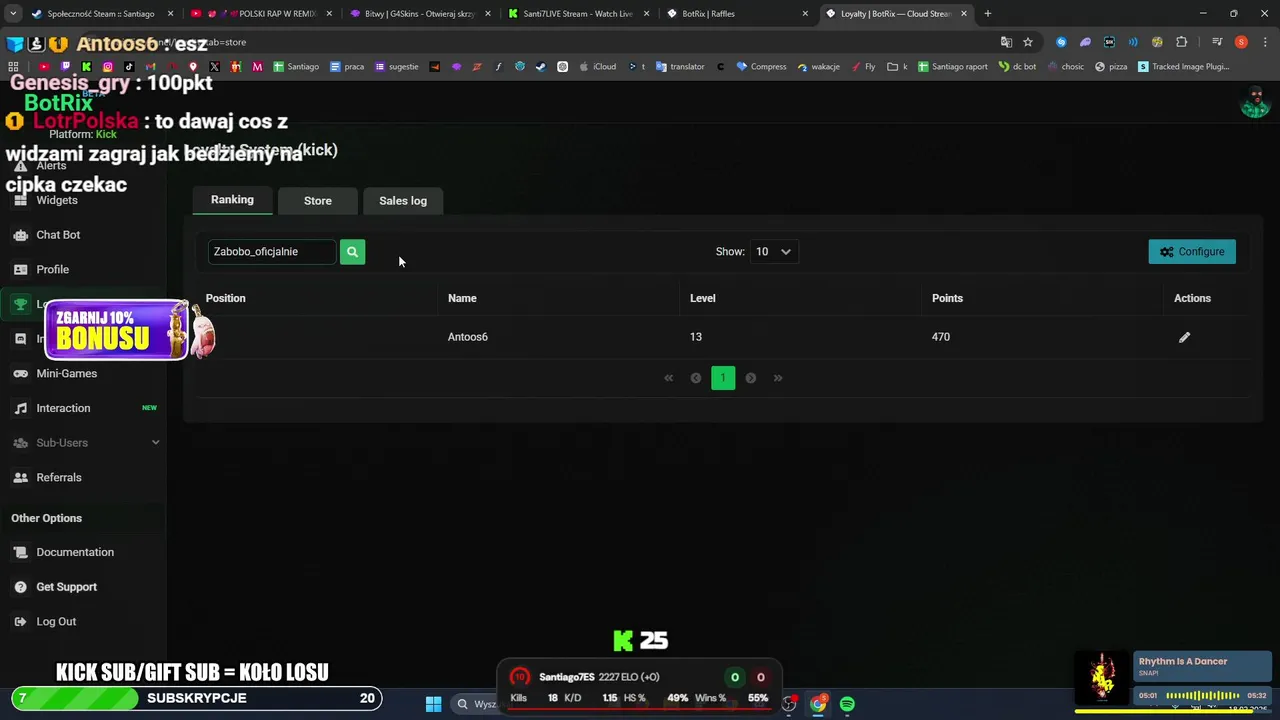Screen dimensions: 1280x720
Task: Open a new browser tab with plus
Action: coord(987,14)
